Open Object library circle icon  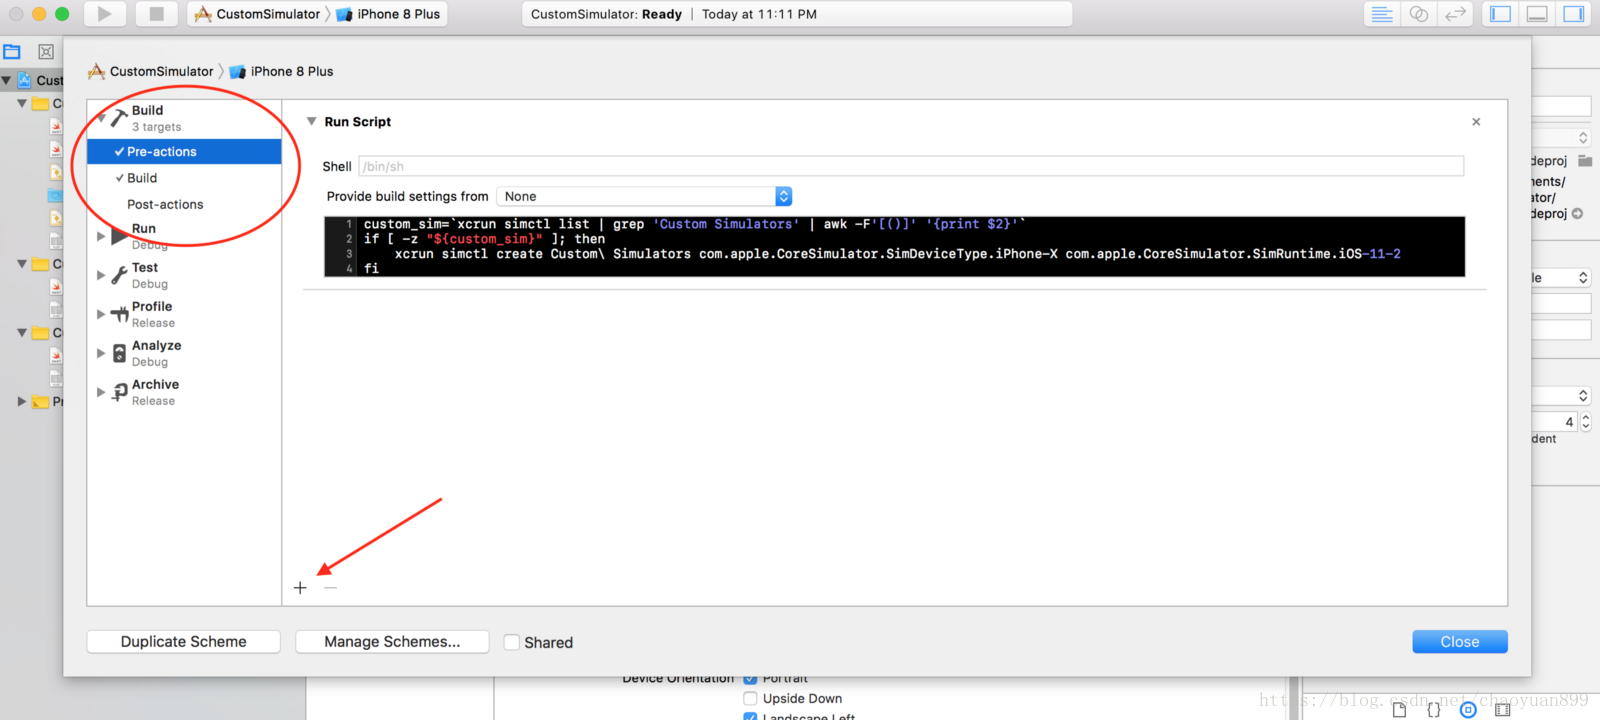(x=1468, y=710)
